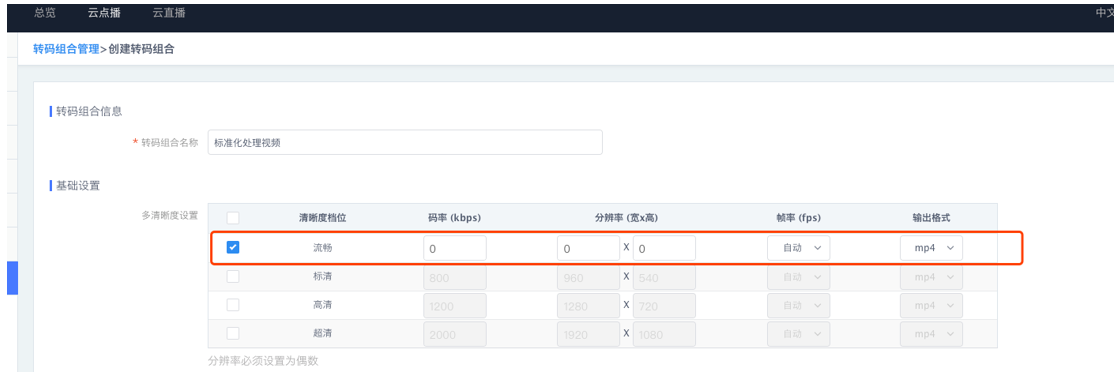Open the 流畅 output format mp4 dropdown
This screenshot has height=386, width=1118.
931,248
